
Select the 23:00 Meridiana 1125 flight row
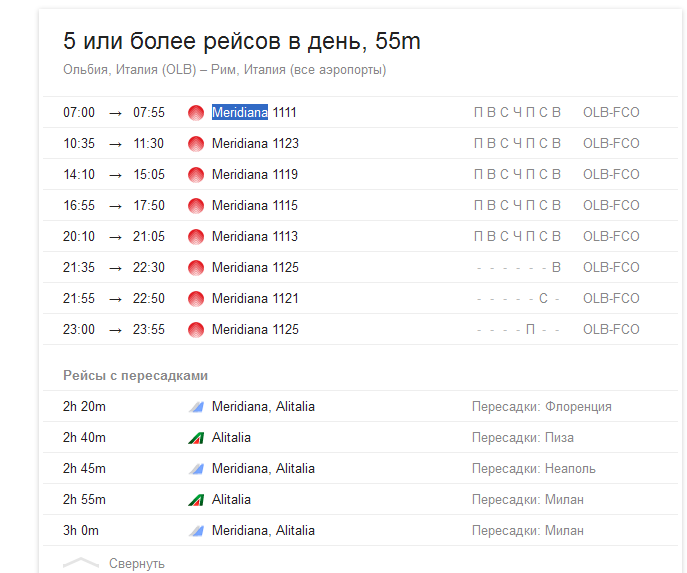click(x=254, y=330)
